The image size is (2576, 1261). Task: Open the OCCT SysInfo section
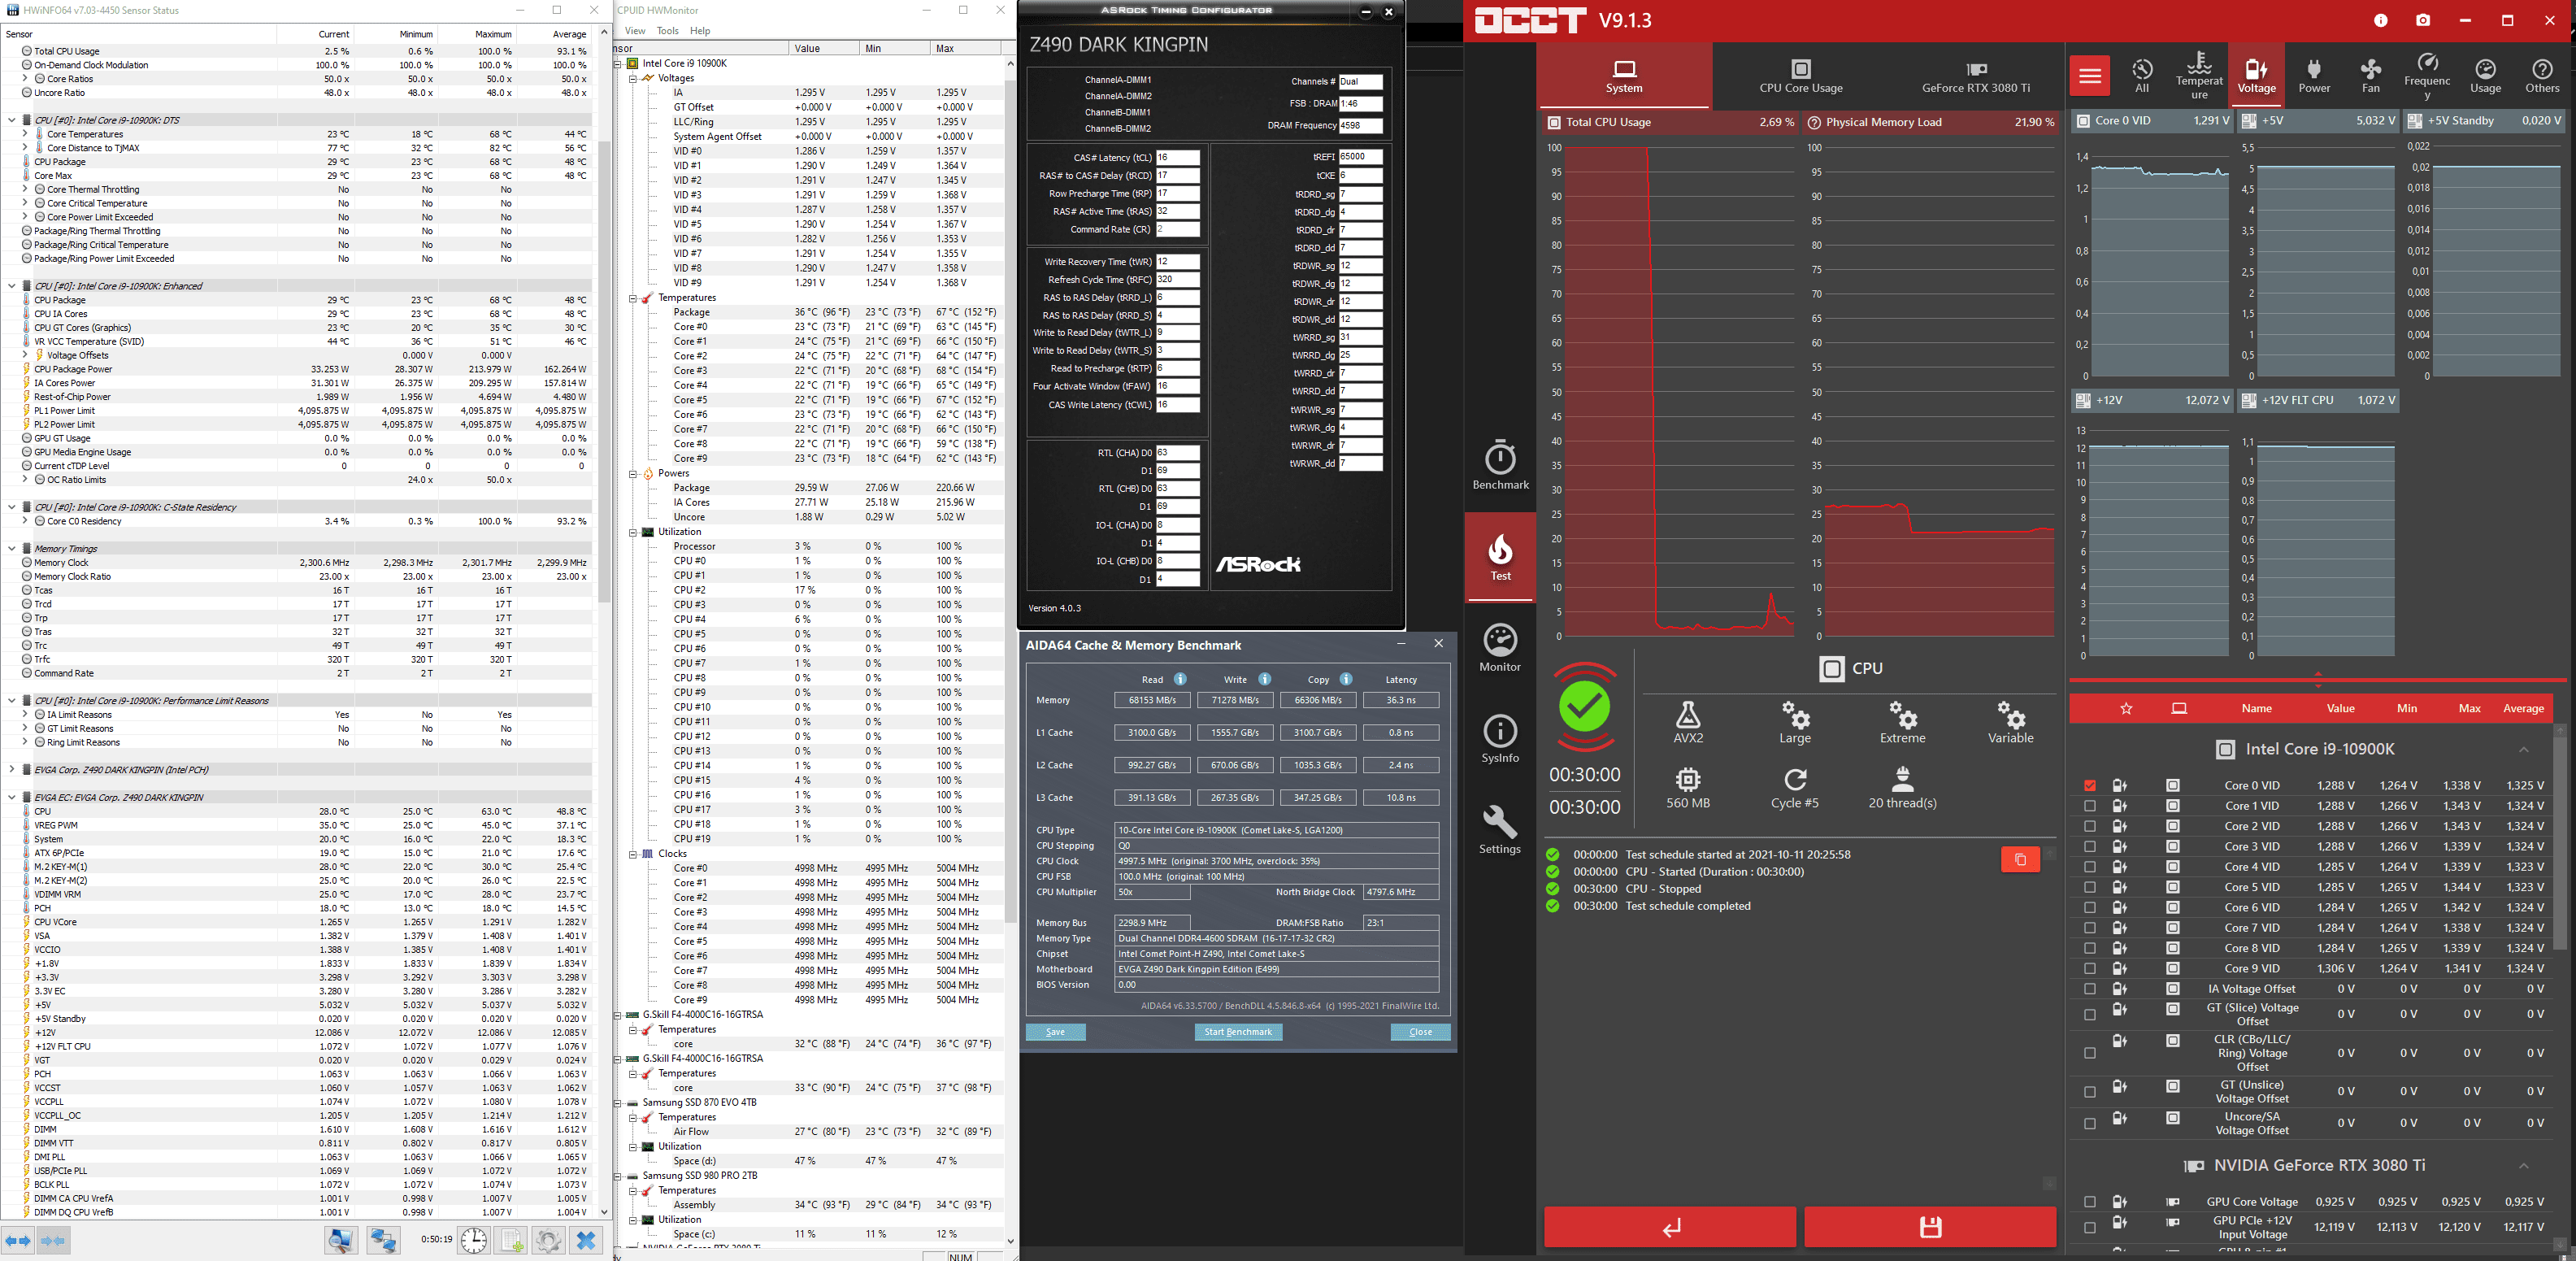tap(1500, 738)
